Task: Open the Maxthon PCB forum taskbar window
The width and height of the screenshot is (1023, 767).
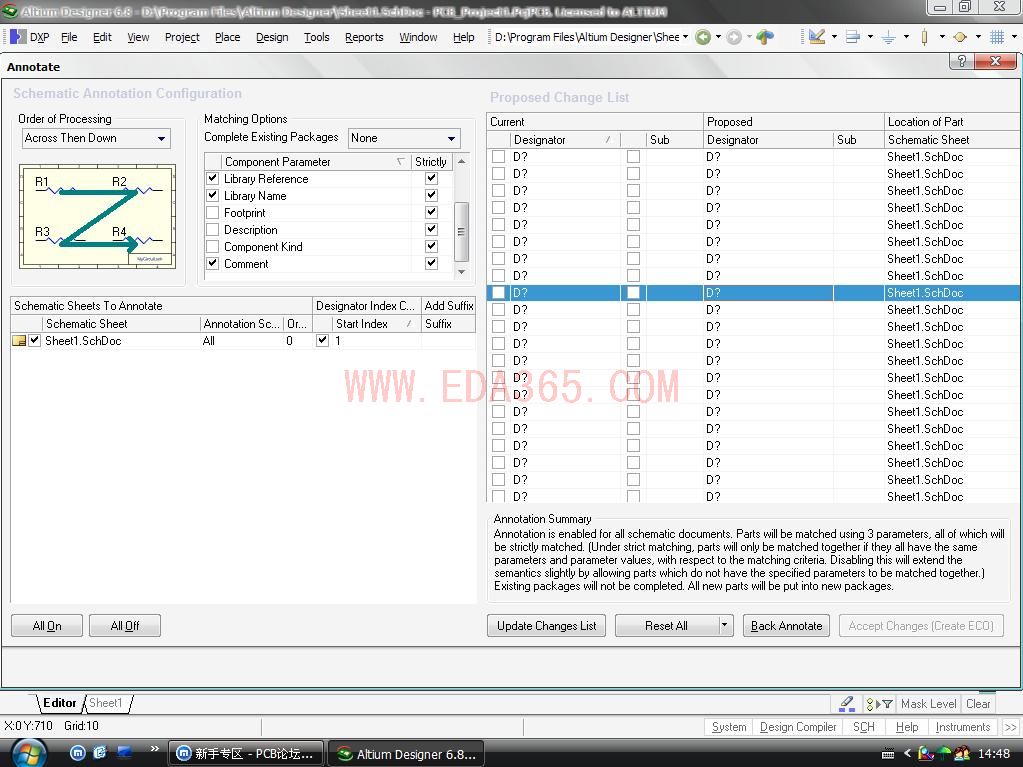Action: click(246, 754)
